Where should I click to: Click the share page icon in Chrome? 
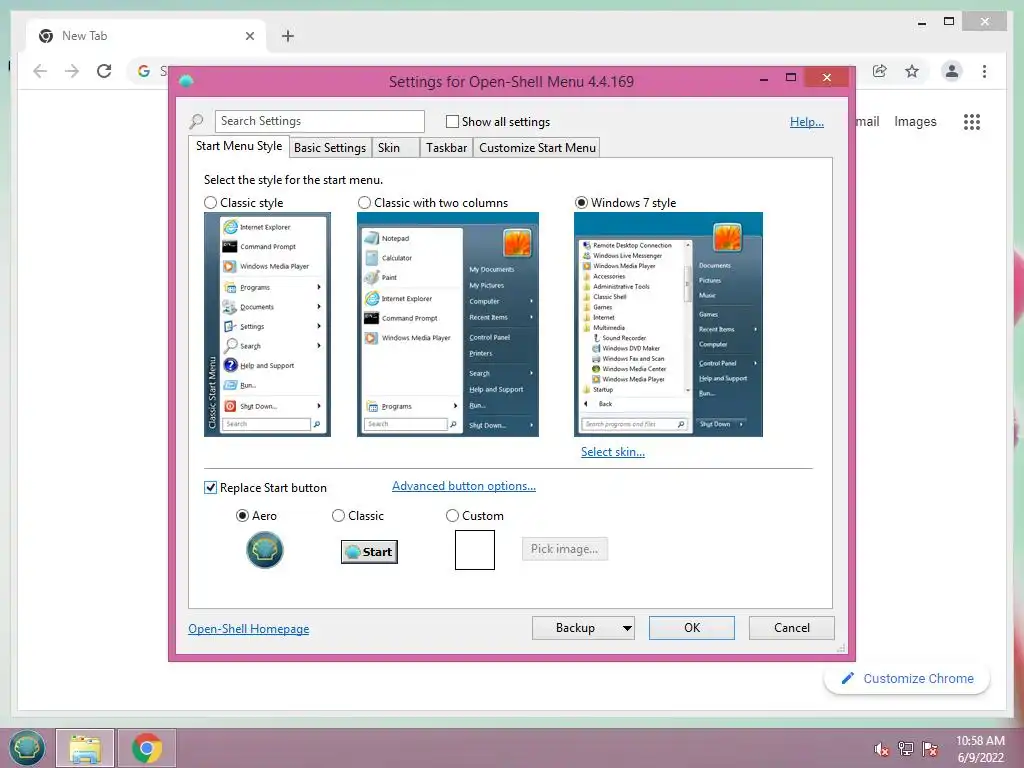pyautogui.click(x=880, y=71)
